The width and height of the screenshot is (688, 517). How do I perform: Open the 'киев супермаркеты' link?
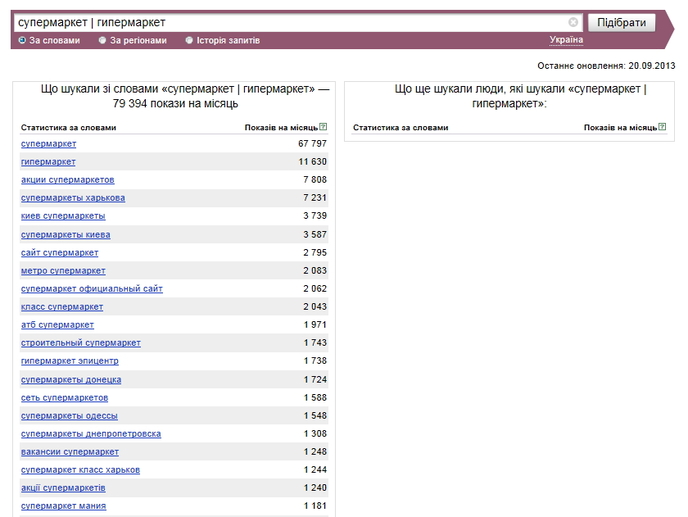pos(63,216)
